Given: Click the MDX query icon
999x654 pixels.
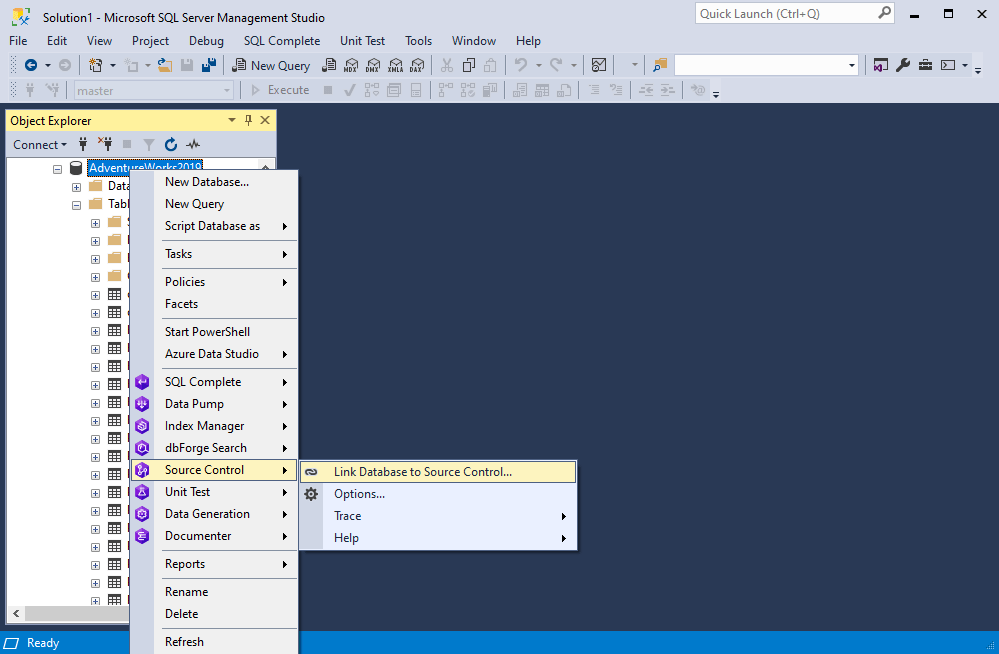Looking at the screenshot, I should (351, 65).
